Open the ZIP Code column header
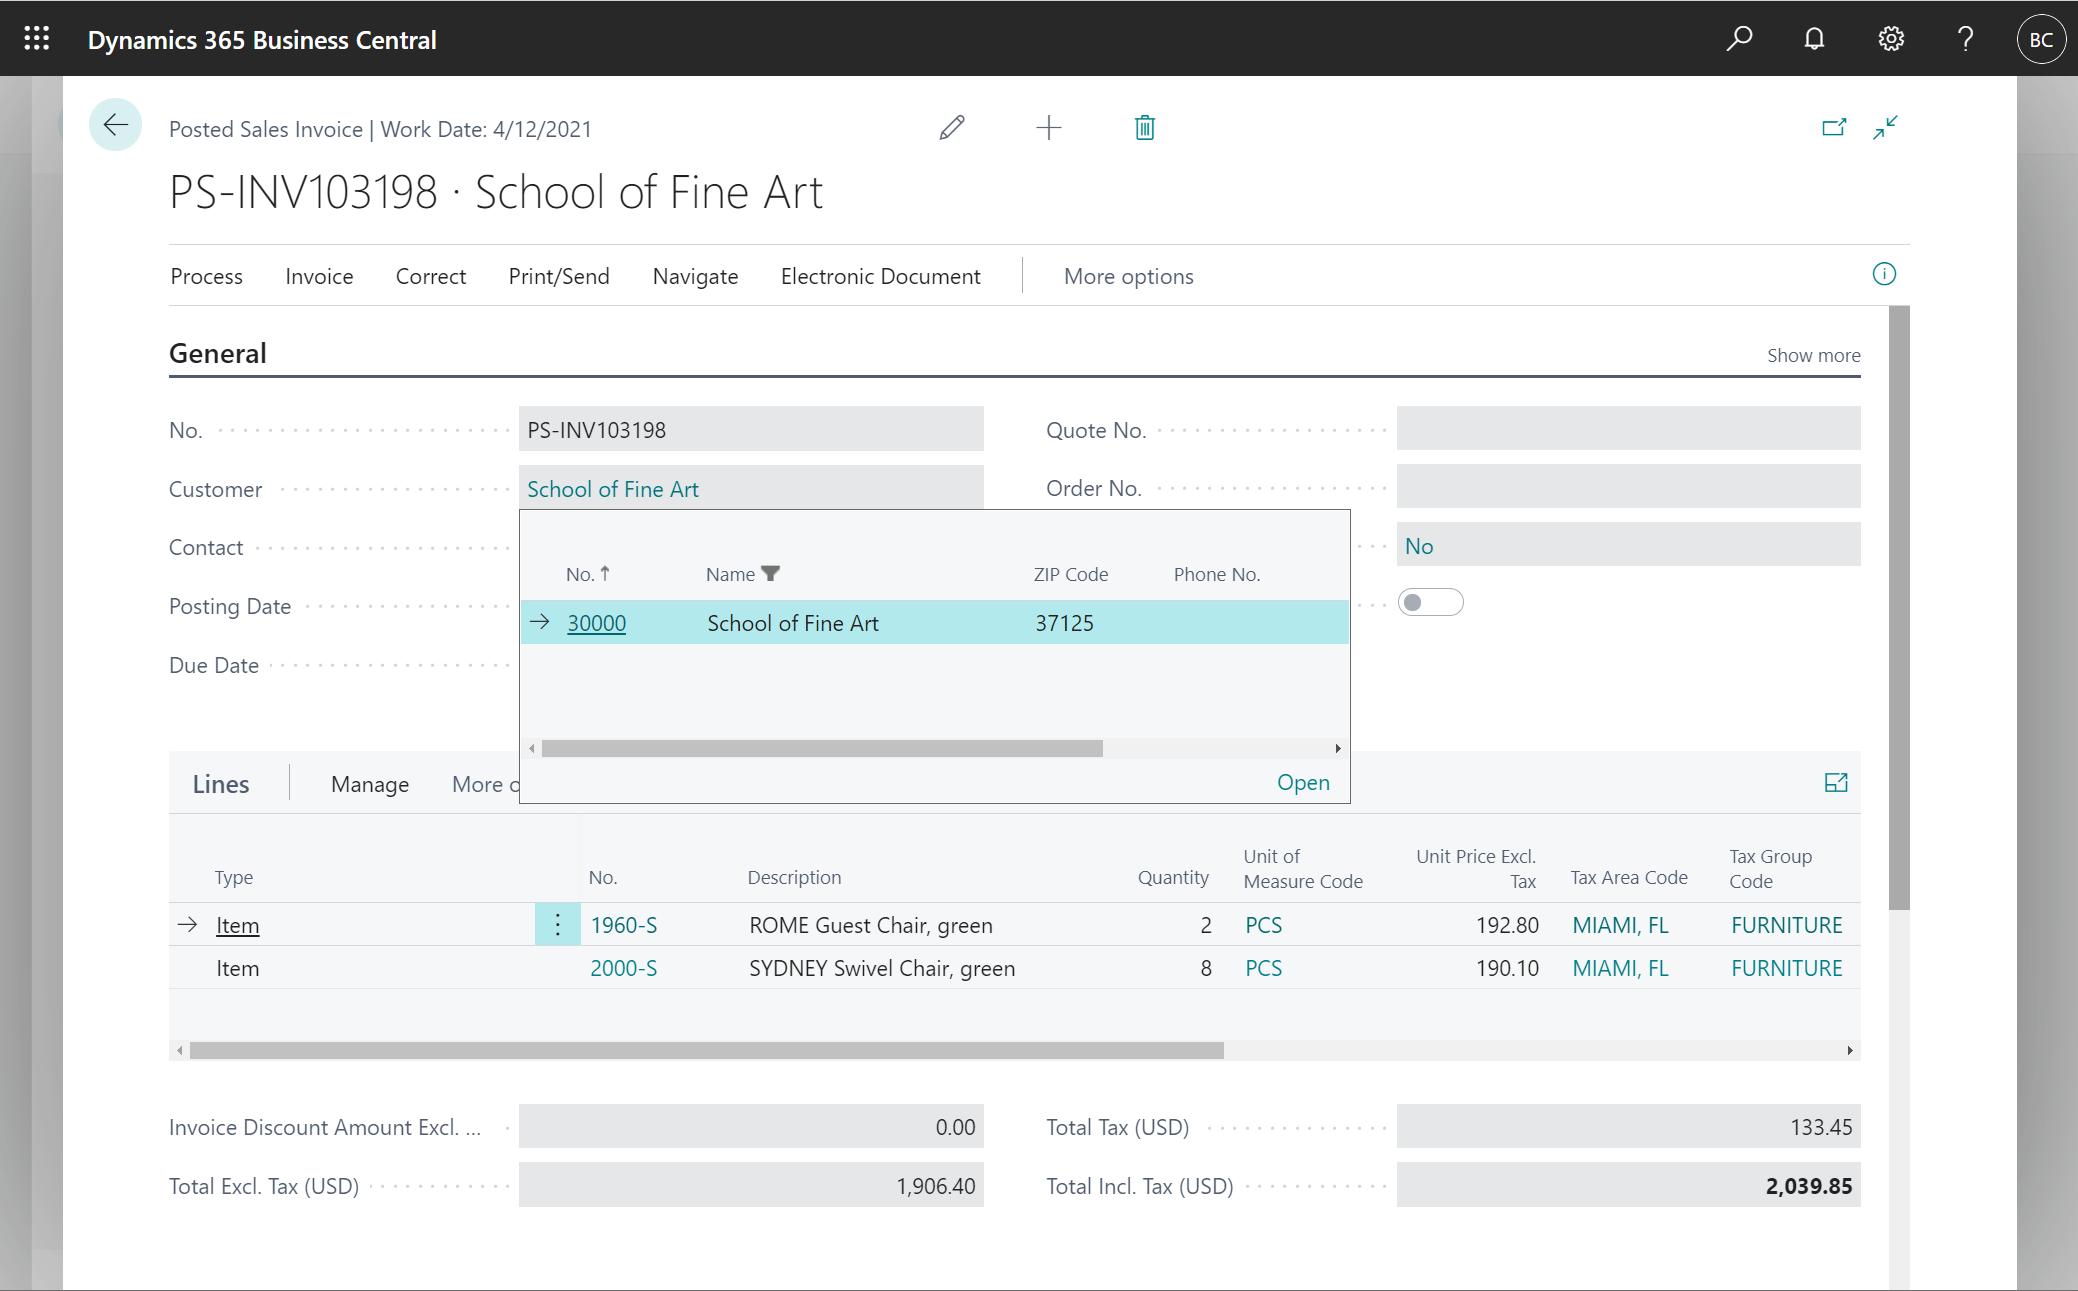Viewport: 2078px width, 1291px height. pos(1070,574)
